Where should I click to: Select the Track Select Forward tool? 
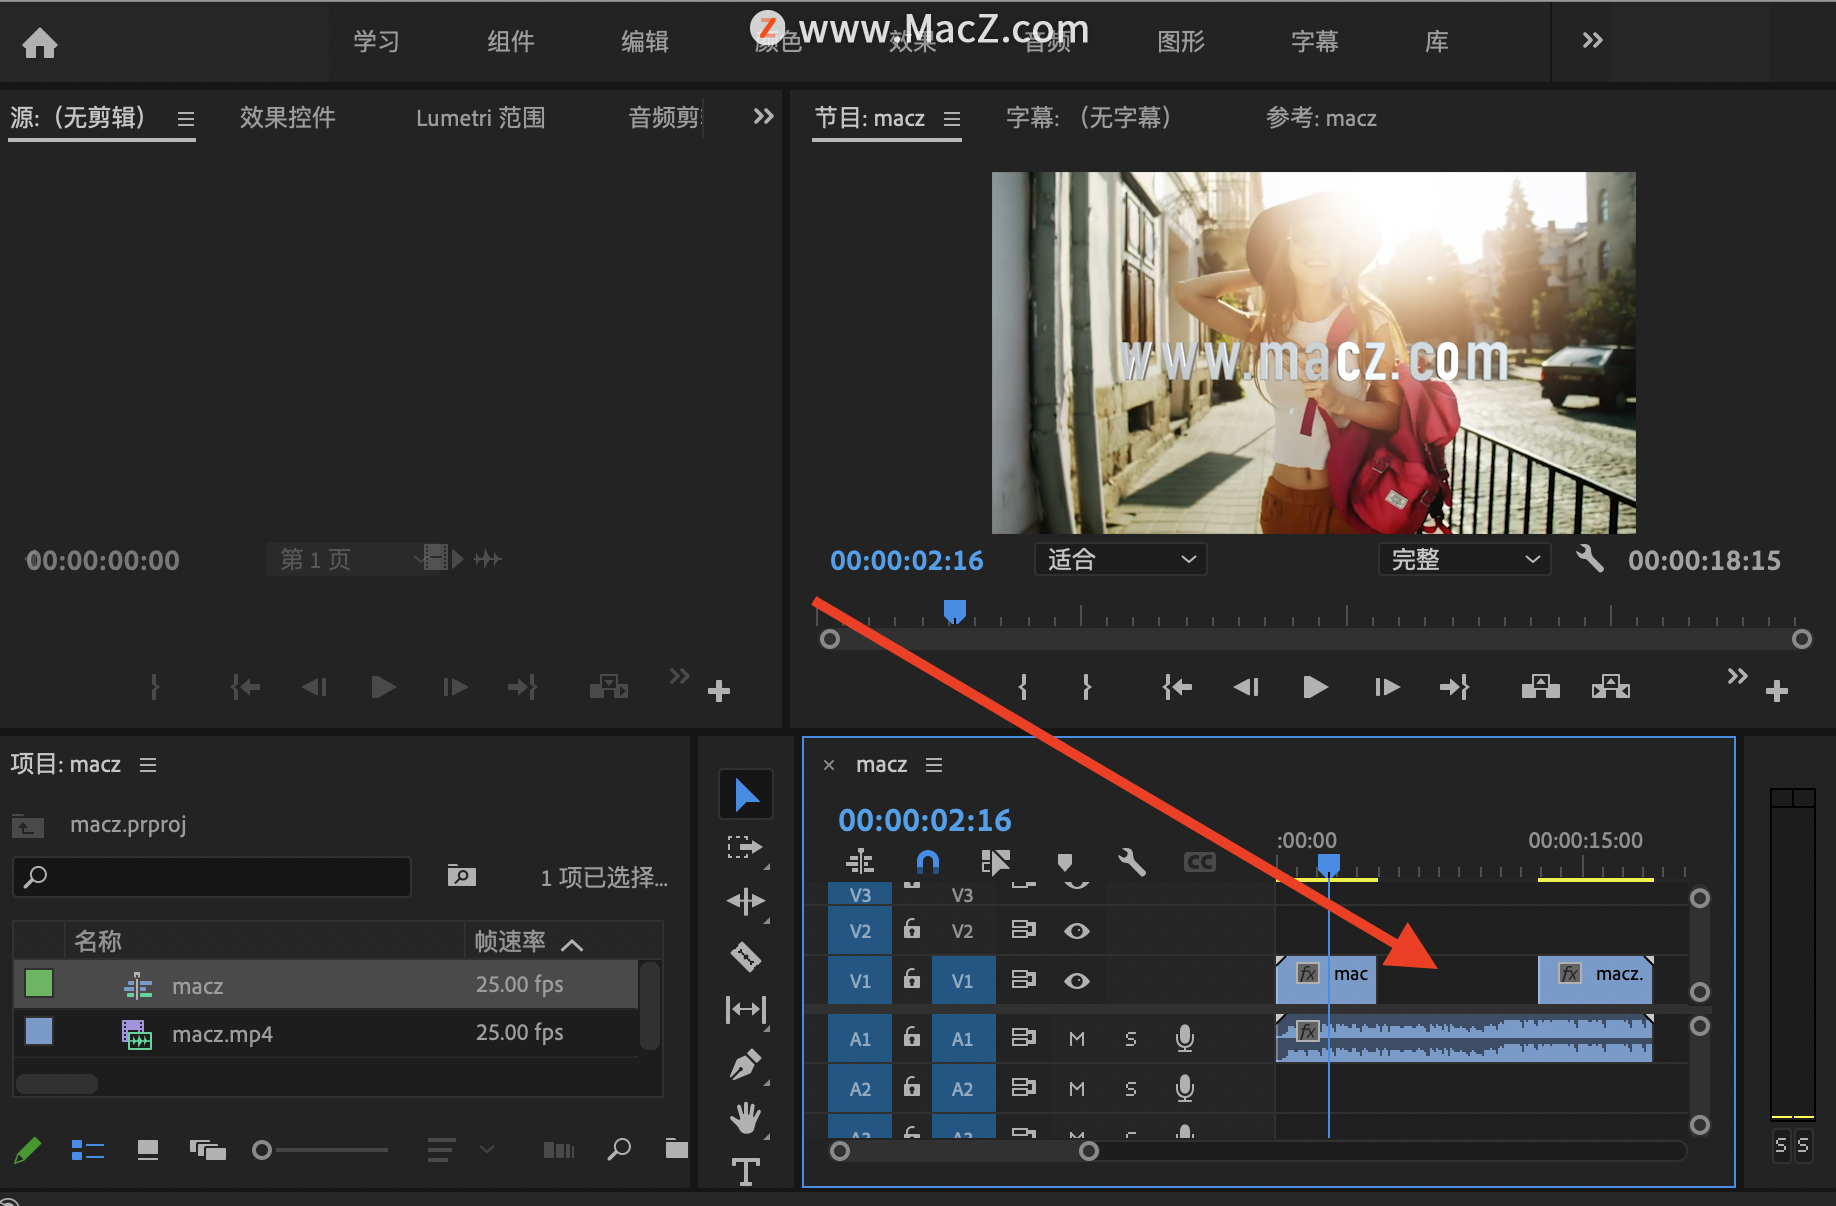click(x=745, y=848)
